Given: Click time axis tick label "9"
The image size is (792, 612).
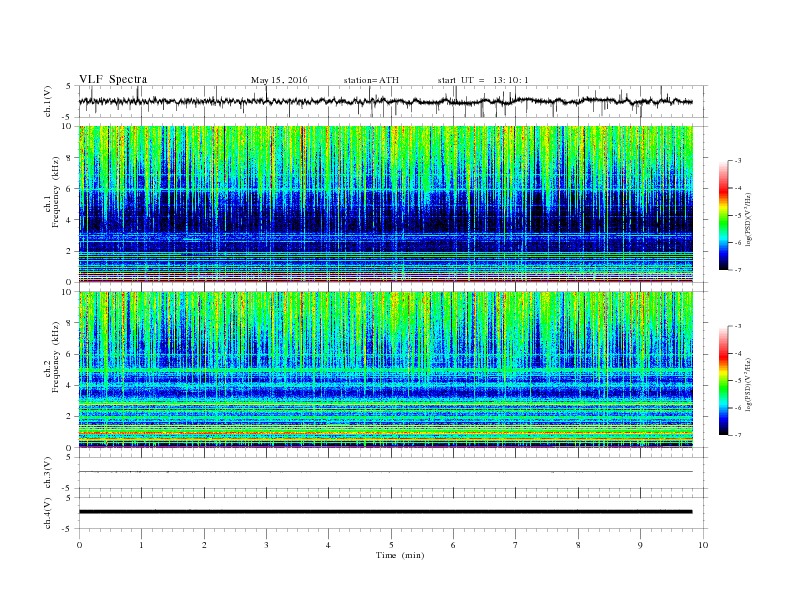Looking at the screenshot, I should [640, 545].
